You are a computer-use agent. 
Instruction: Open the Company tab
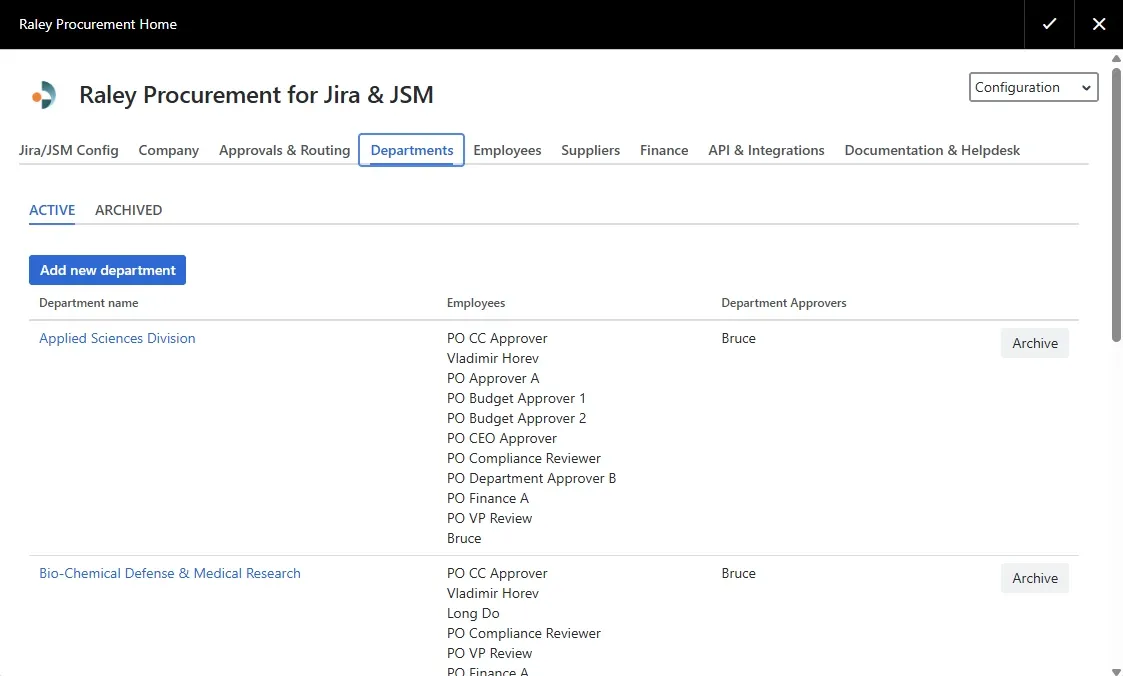[x=168, y=150]
